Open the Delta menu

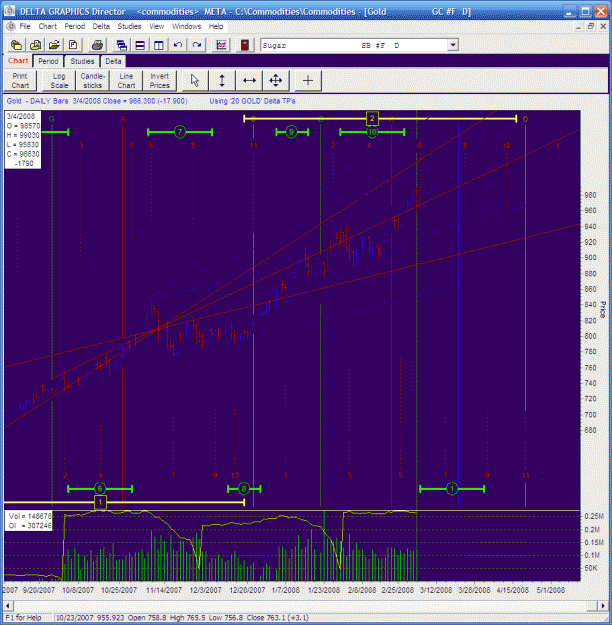(101, 26)
